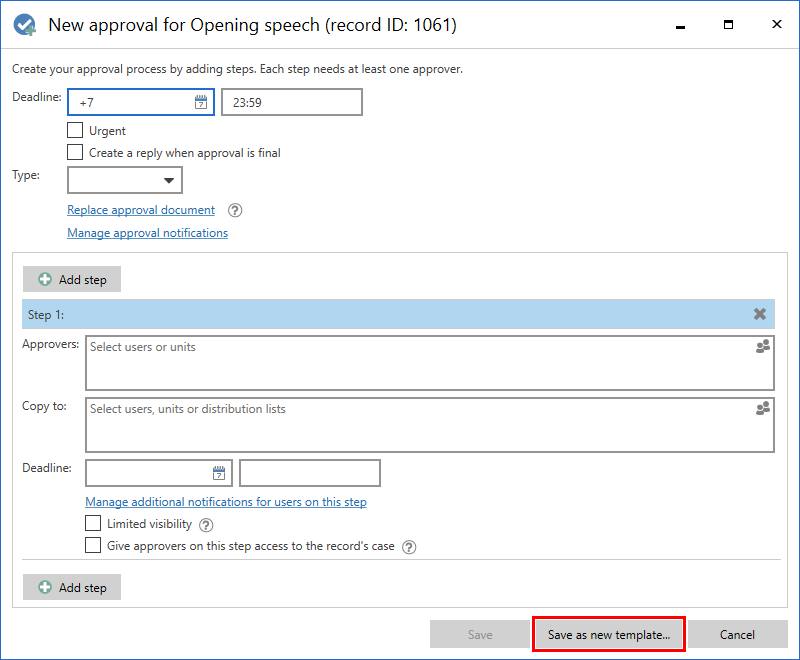This screenshot has height=660, width=800.
Task: Check Create a reply when approval is final
Action: [x=75, y=152]
